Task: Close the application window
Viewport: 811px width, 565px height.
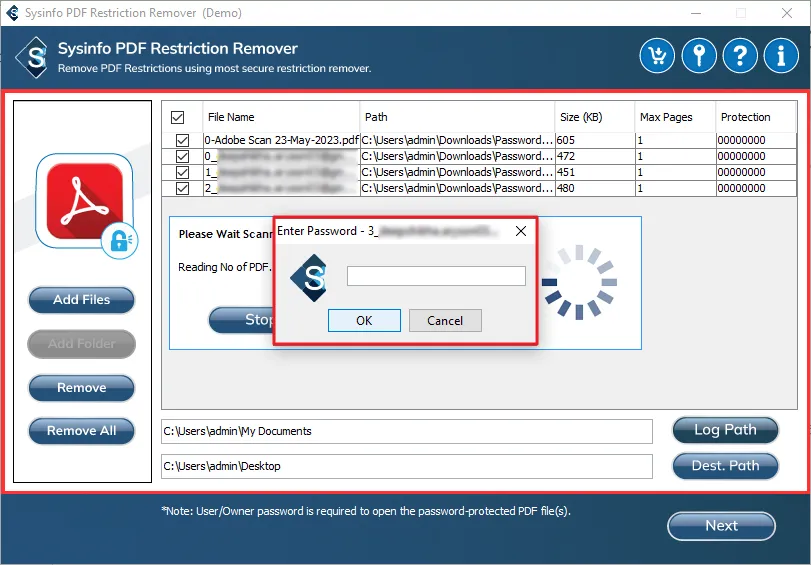Action: point(787,13)
